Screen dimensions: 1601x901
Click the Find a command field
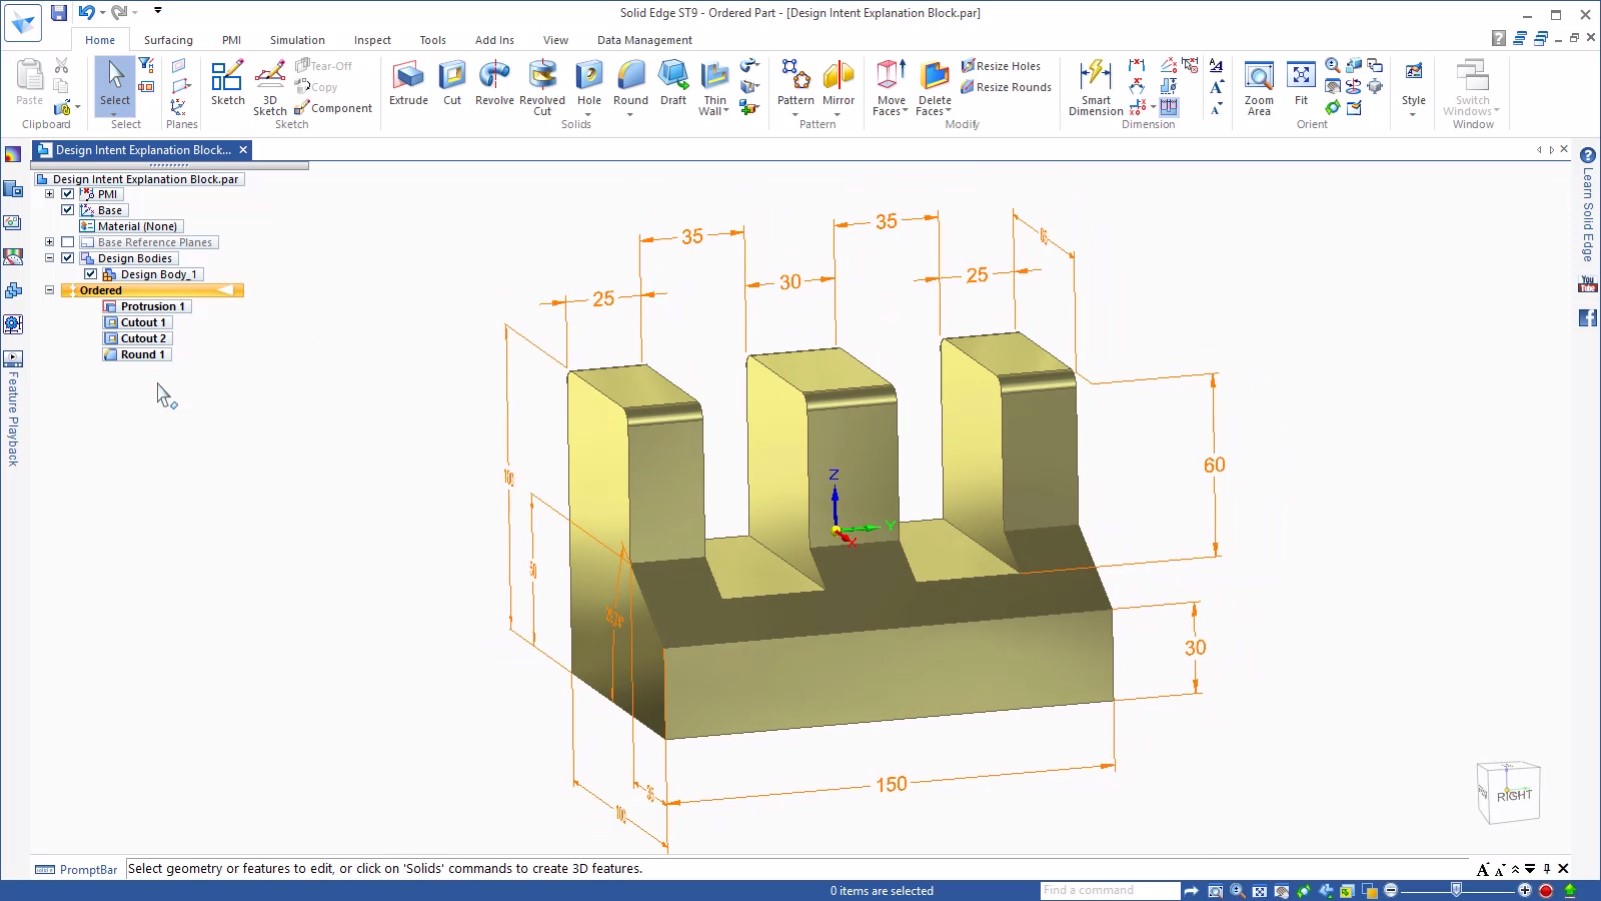click(x=1108, y=890)
